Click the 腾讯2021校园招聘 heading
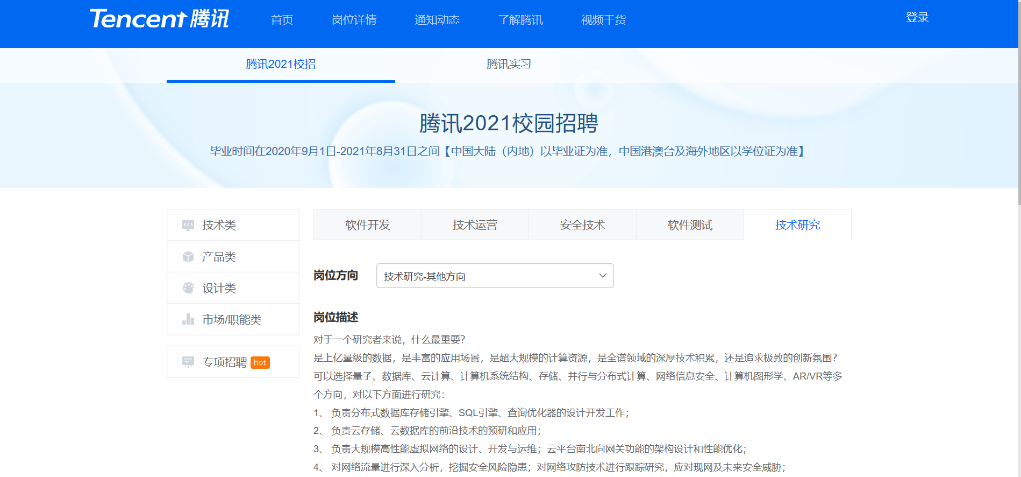This screenshot has height=477, width=1021. 508,123
